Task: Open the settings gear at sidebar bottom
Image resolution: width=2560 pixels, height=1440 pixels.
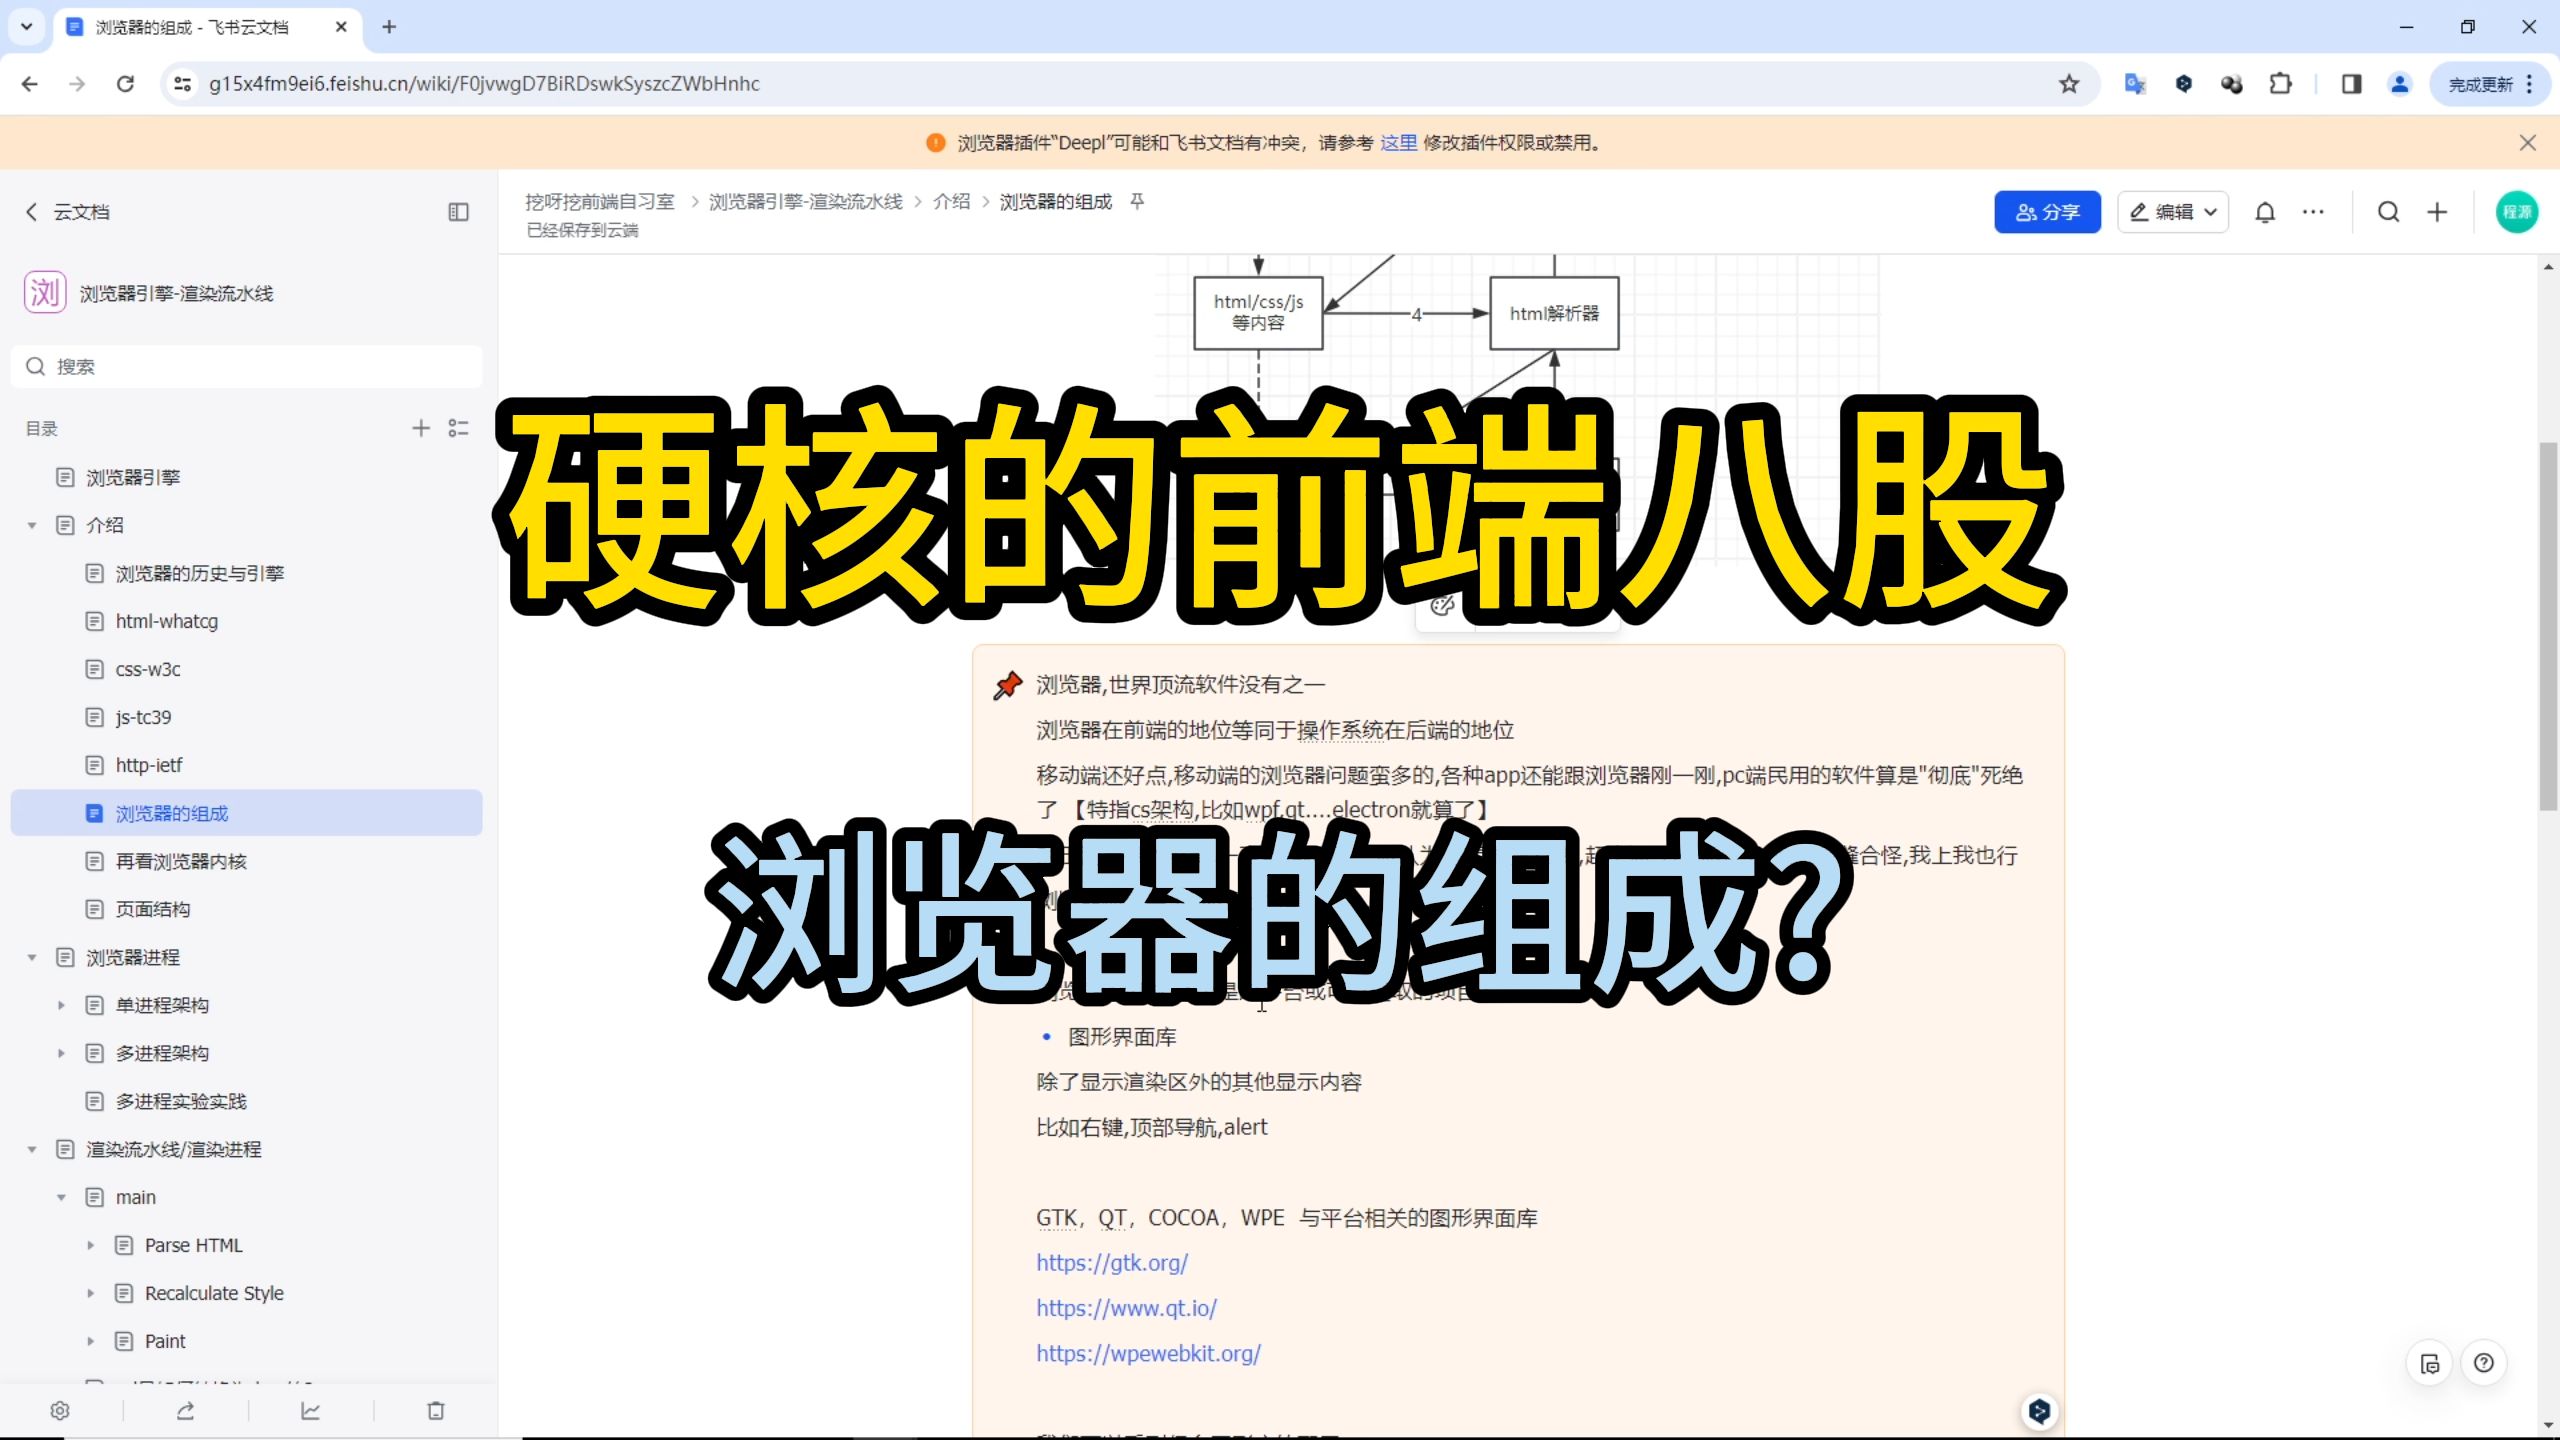Action: (x=60, y=1410)
